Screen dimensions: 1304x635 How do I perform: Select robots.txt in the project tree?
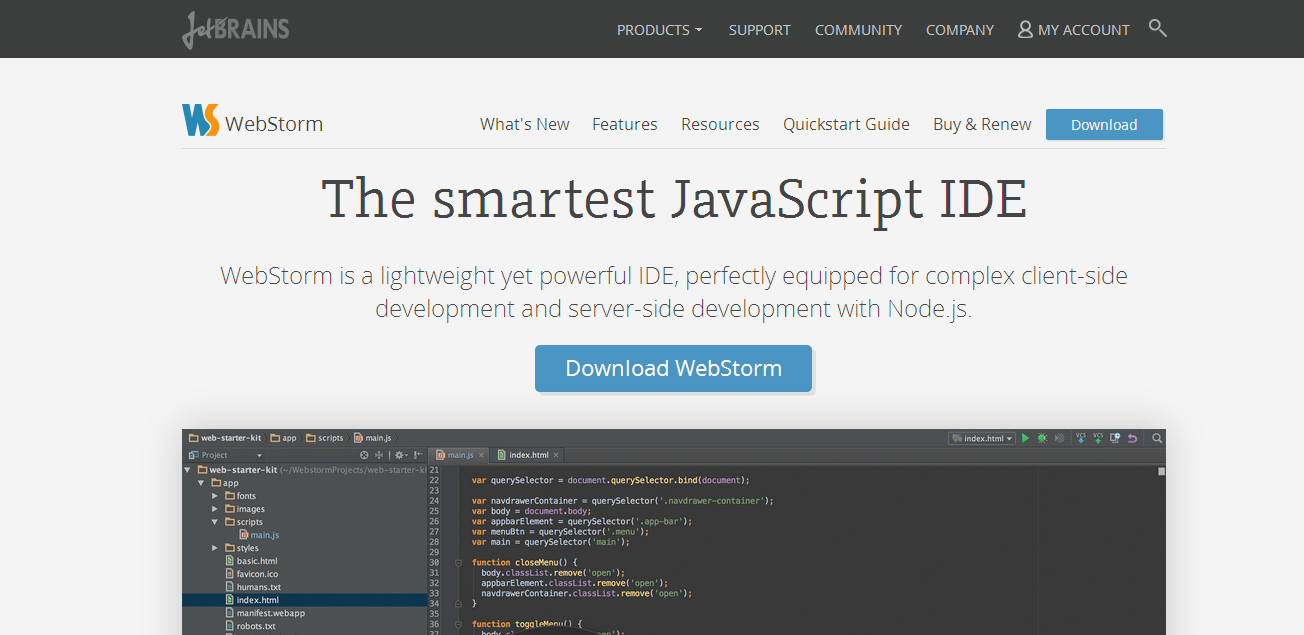pyautogui.click(x=249, y=626)
